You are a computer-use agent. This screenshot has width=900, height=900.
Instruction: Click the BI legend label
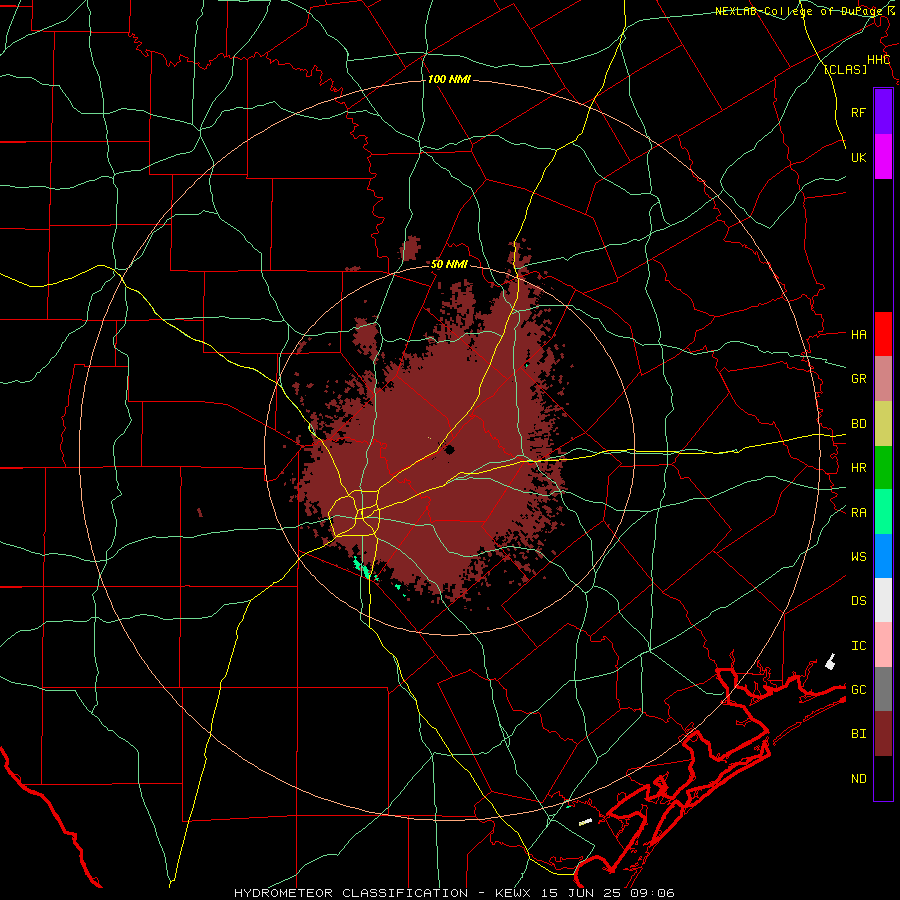click(x=858, y=734)
